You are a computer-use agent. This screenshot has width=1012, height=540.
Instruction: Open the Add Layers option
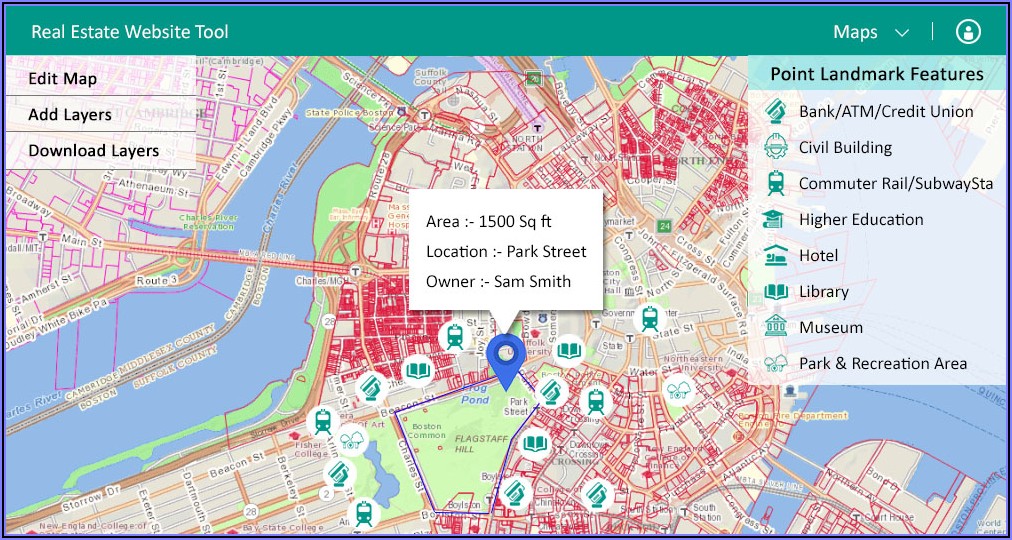coord(70,114)
